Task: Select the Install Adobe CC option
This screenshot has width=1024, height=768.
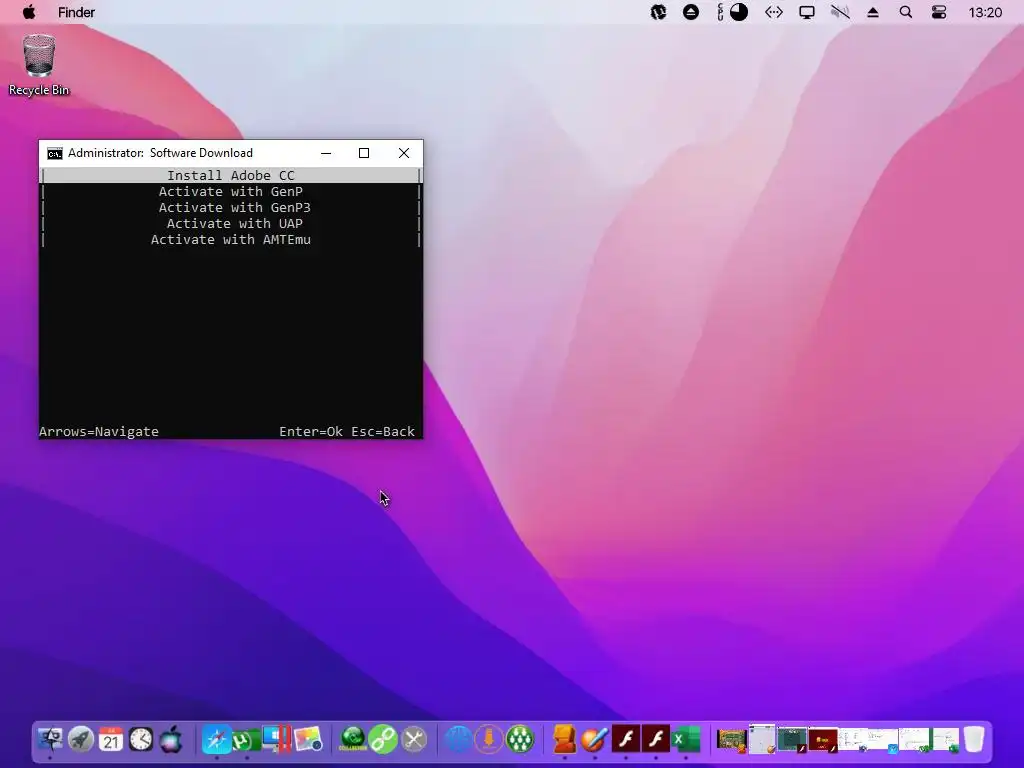Action: (231, 175)
